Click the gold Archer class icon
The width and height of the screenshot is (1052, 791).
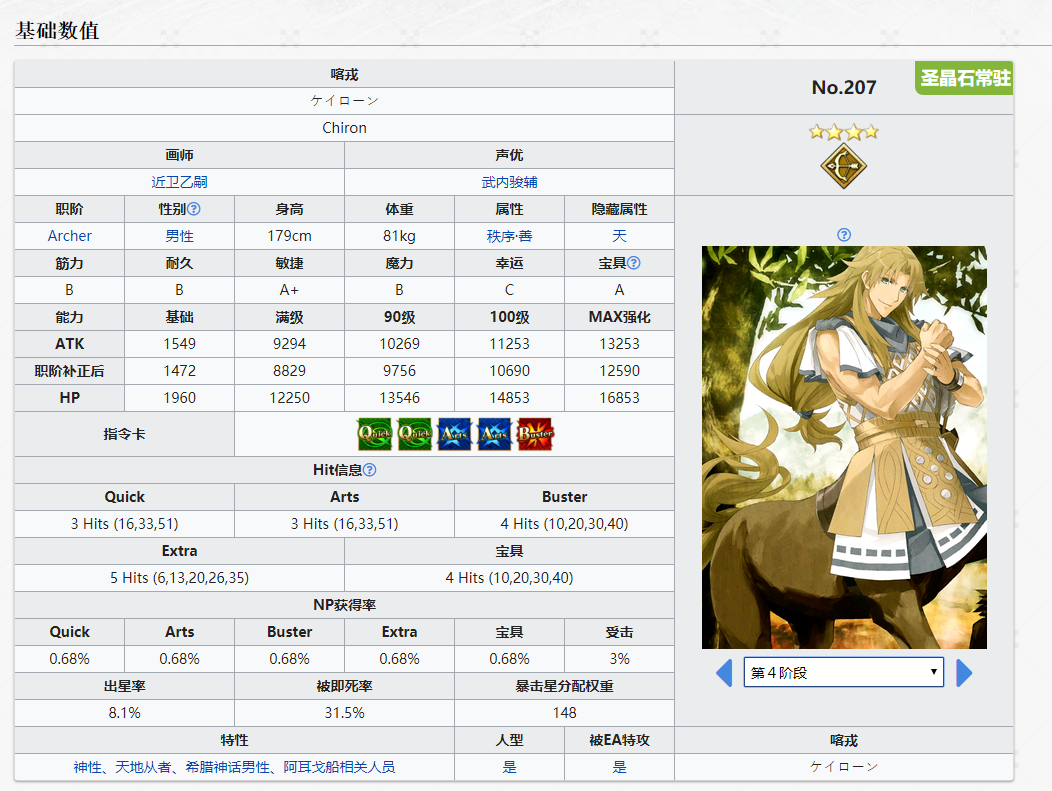click(x=844, y=166)
